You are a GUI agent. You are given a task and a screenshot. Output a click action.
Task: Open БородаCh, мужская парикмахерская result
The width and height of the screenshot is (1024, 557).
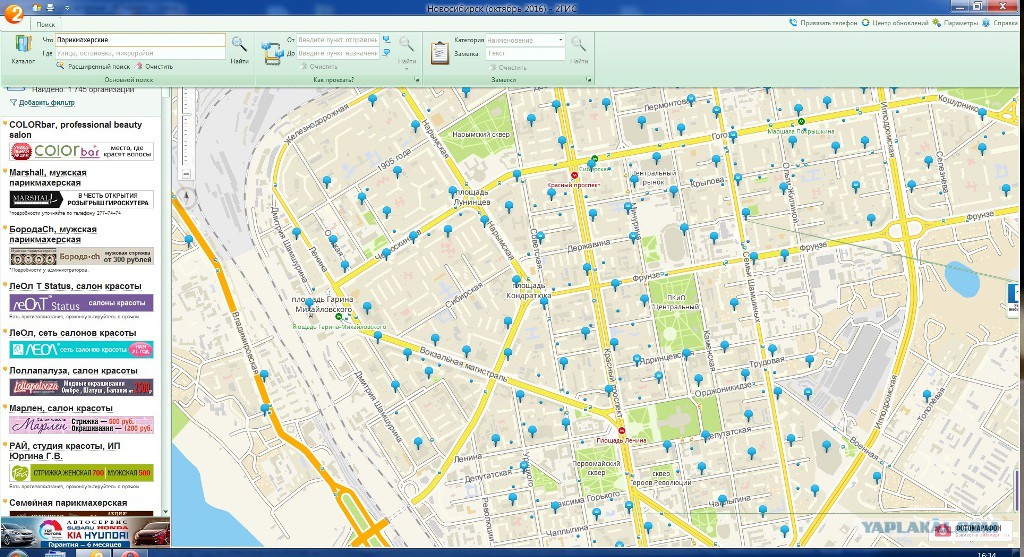coord(53,234)
